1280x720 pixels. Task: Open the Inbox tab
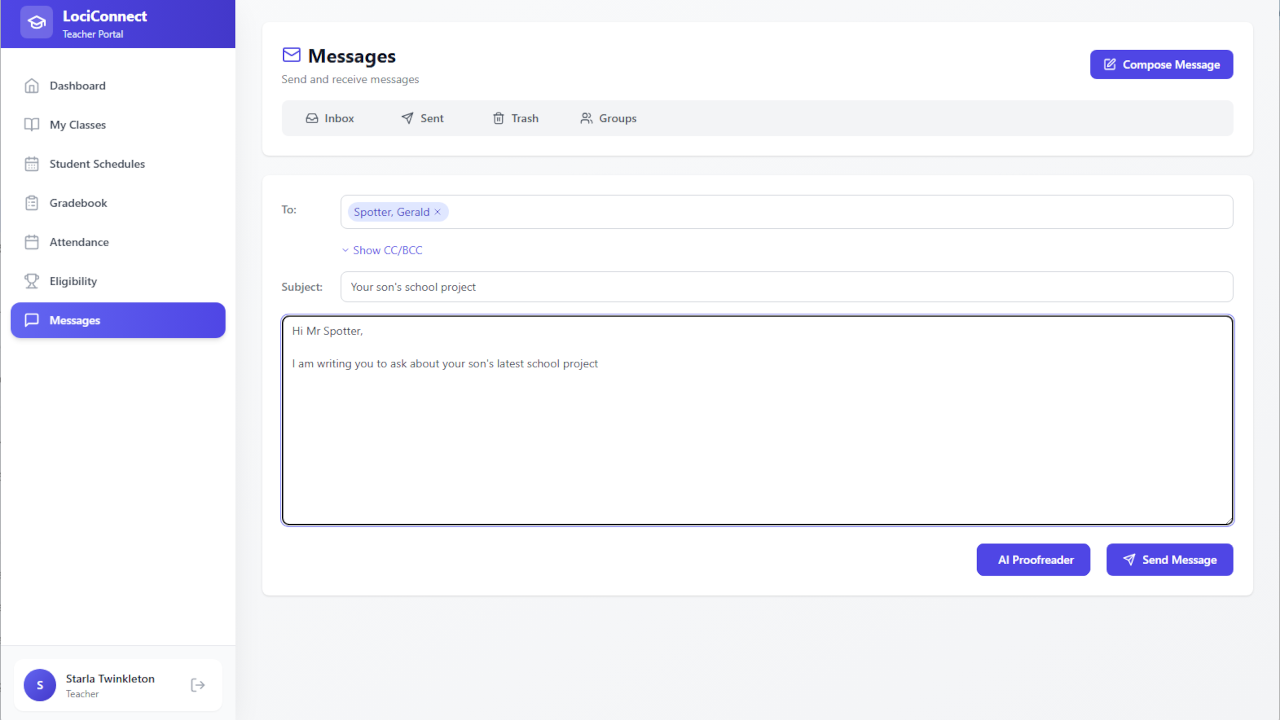pyautogui.click(x=330, y=118)
